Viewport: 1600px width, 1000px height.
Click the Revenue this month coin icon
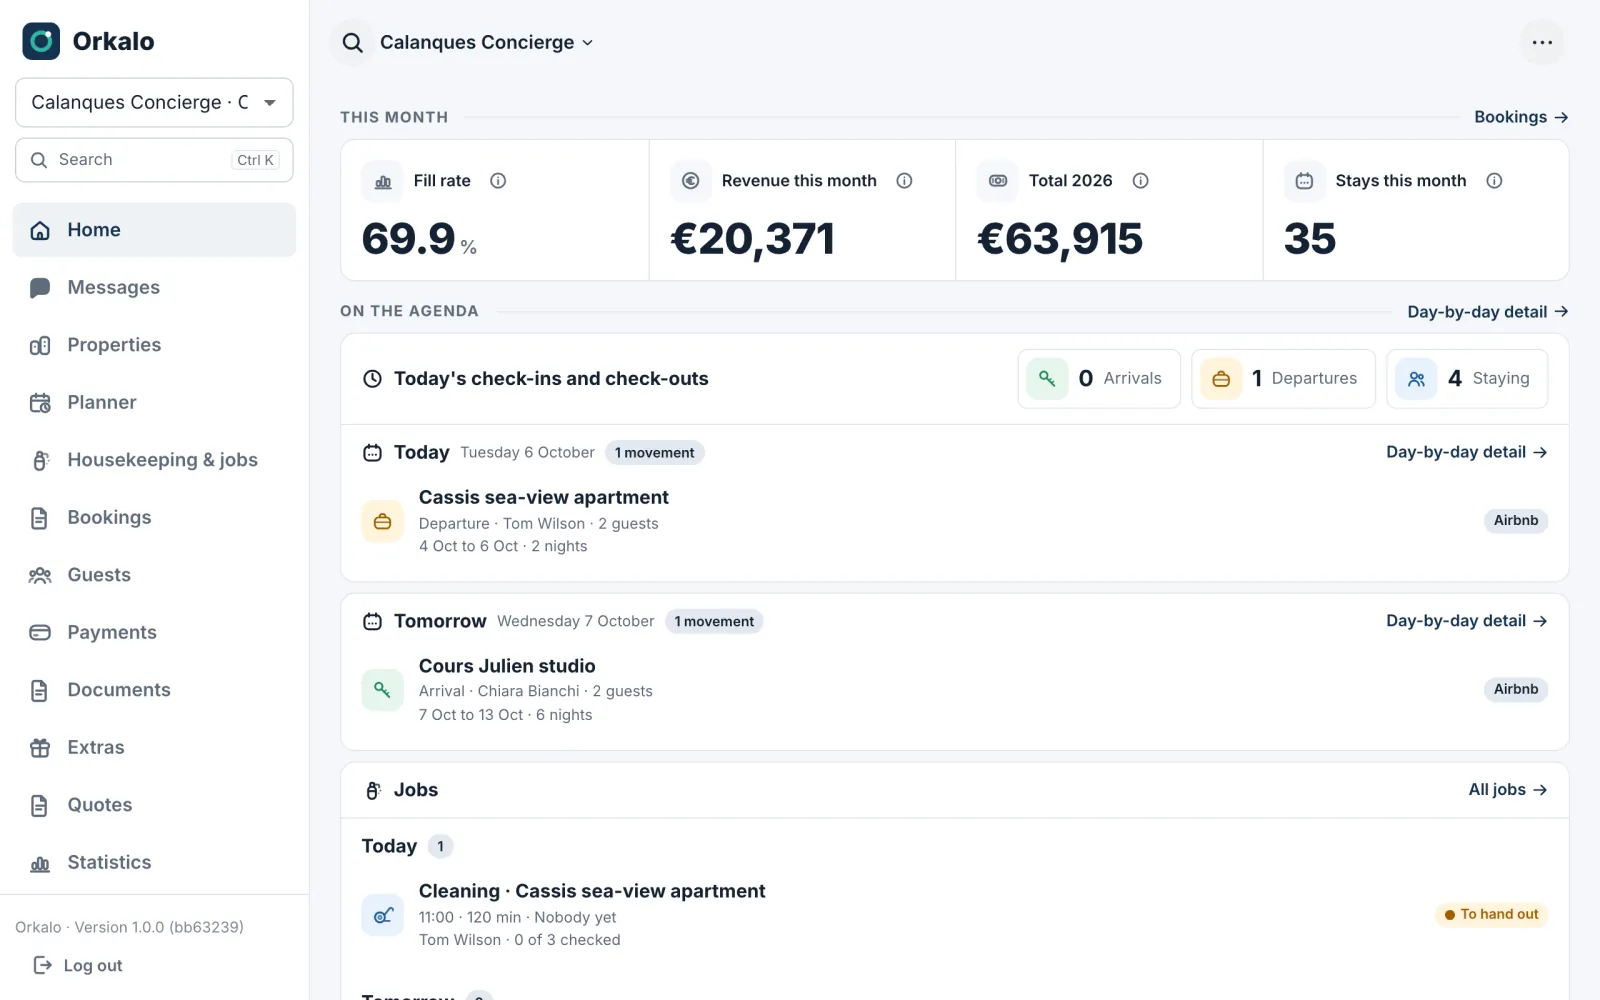pos(690,181)
